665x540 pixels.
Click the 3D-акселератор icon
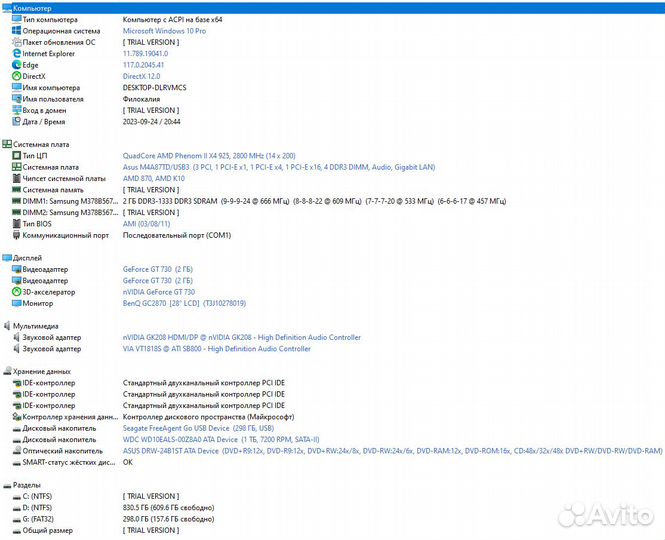[x=16, y=292]
